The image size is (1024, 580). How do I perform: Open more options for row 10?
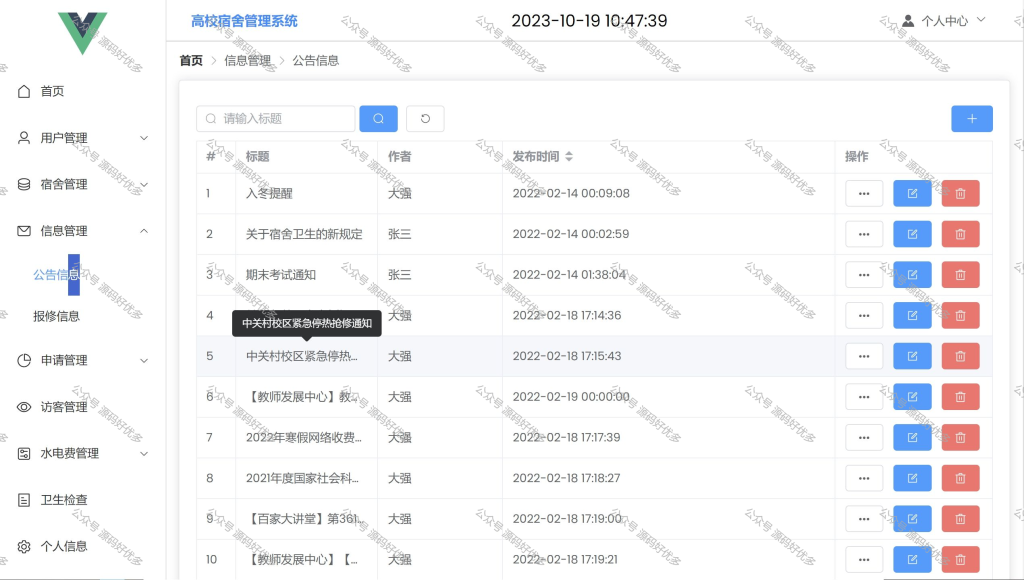[x=864, y=560]
